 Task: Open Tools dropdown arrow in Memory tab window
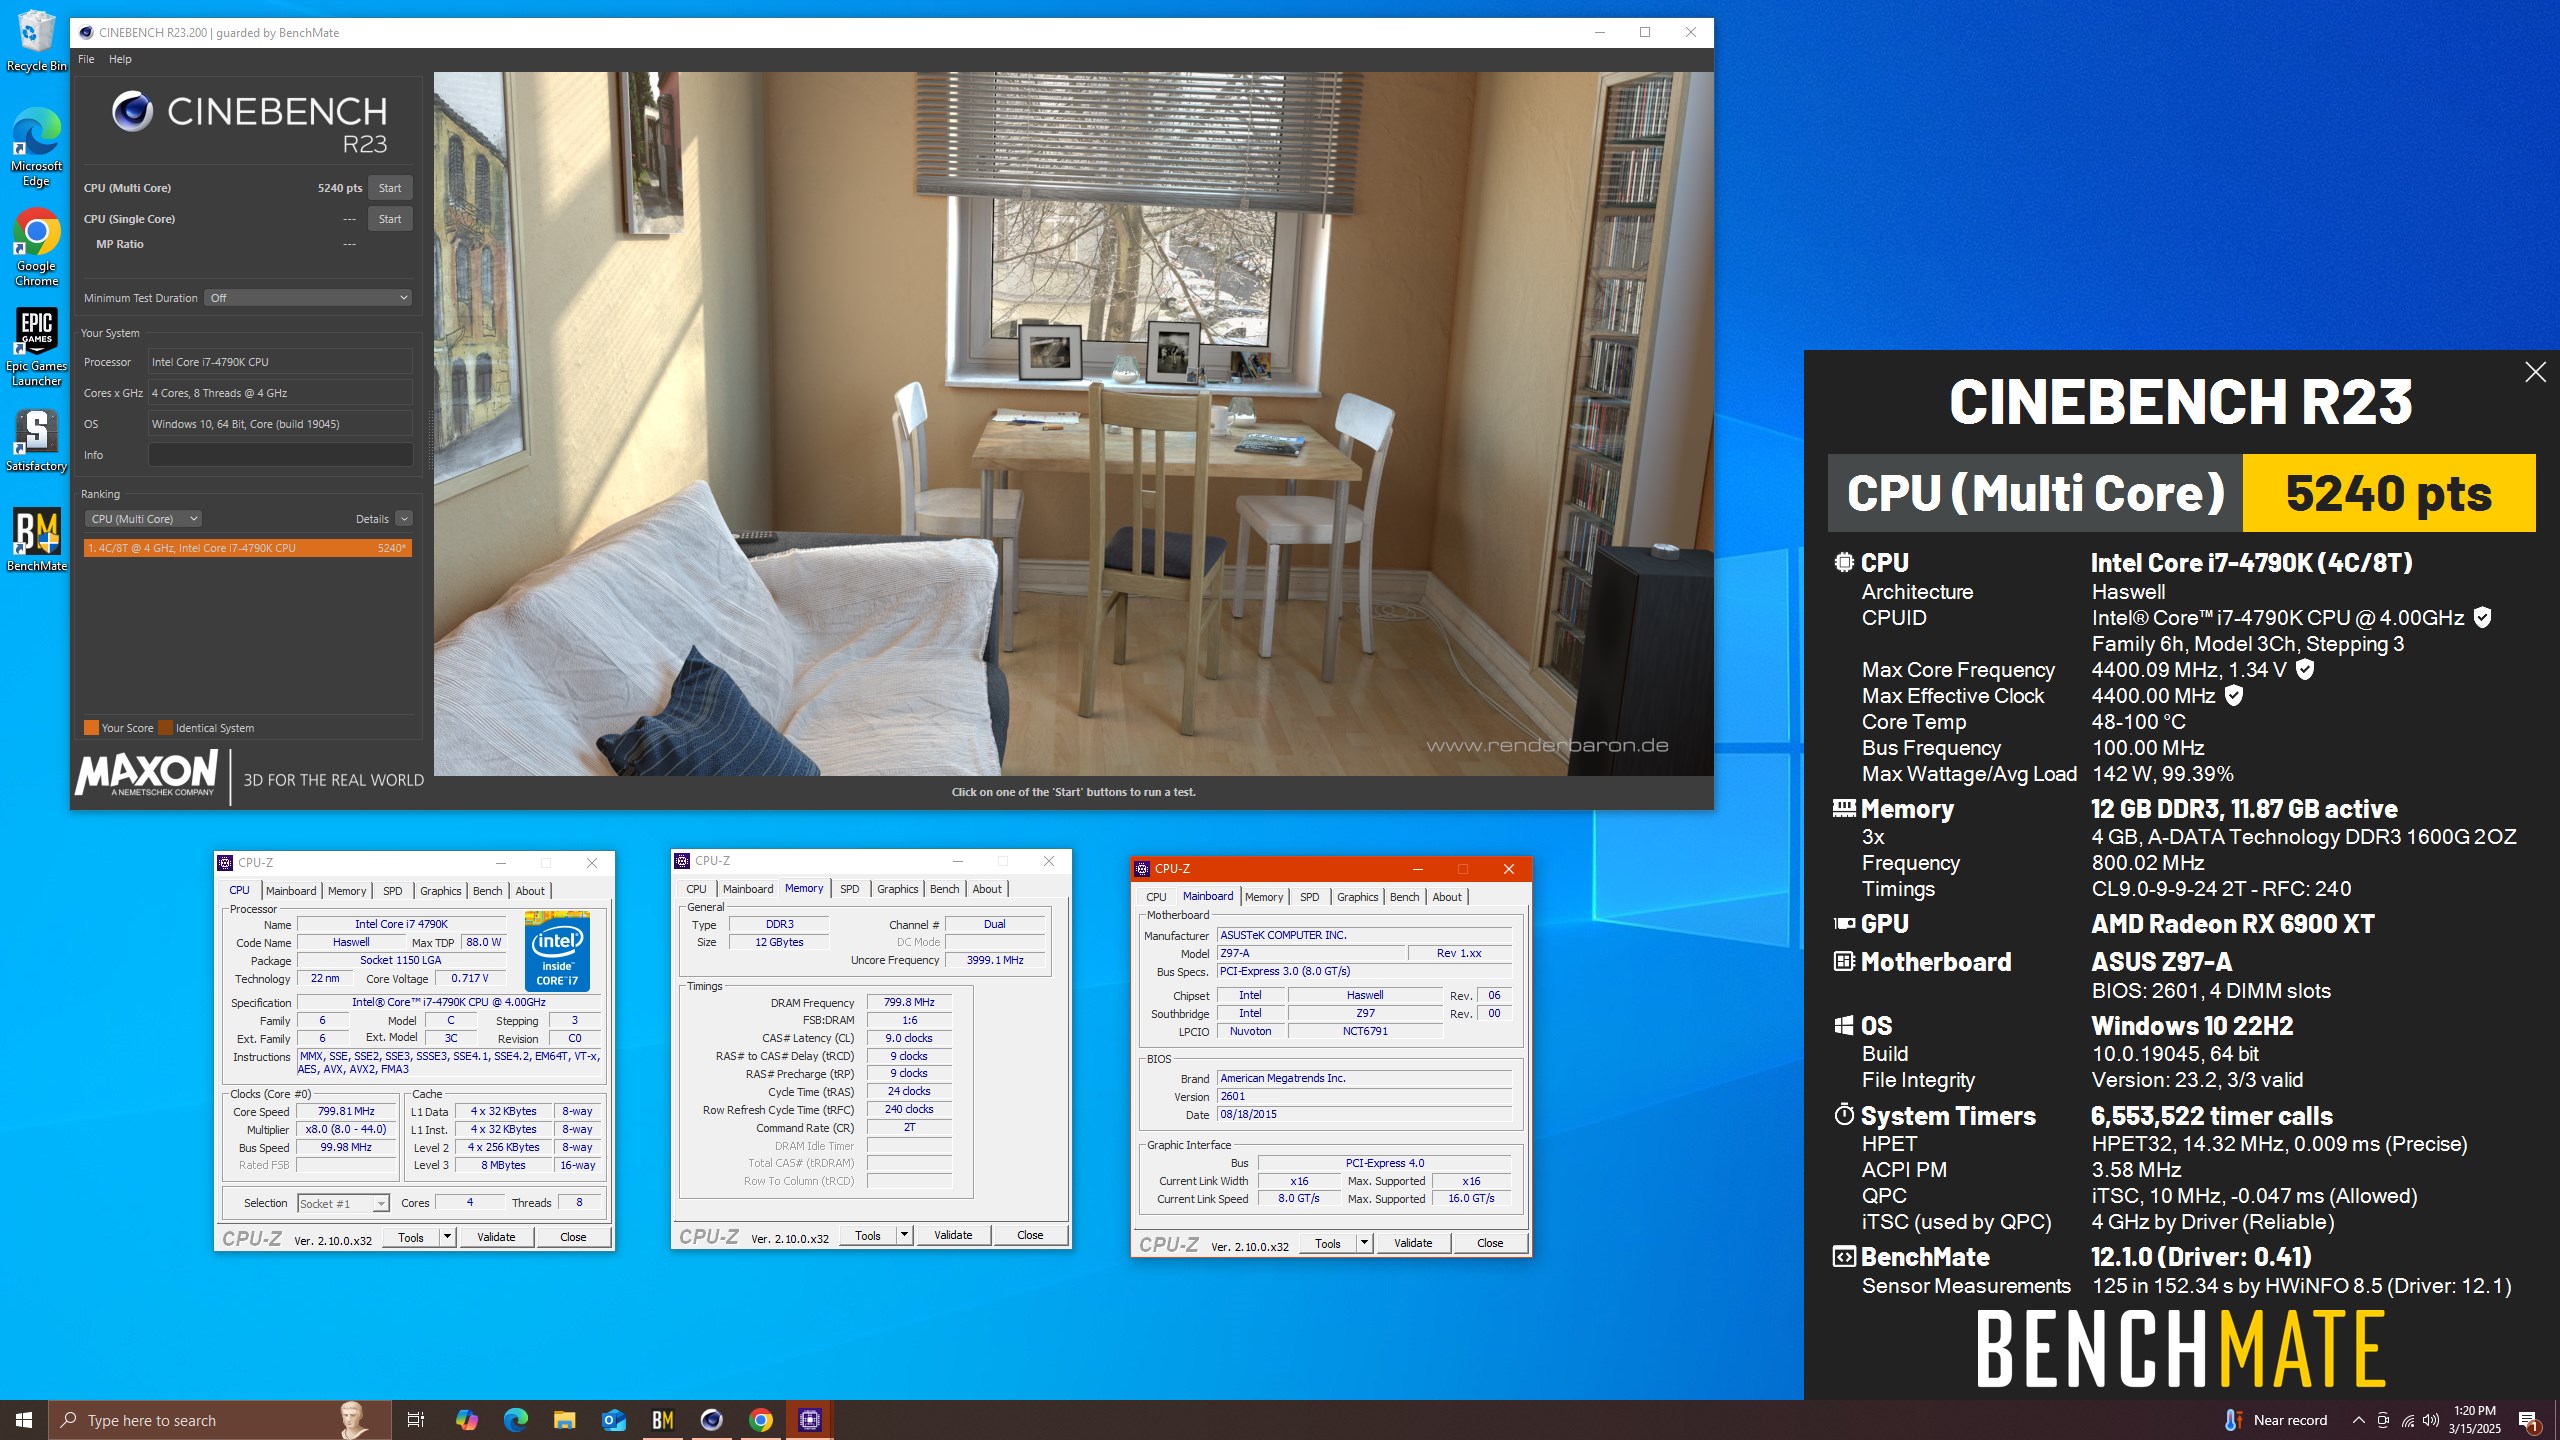[904, 1235]
